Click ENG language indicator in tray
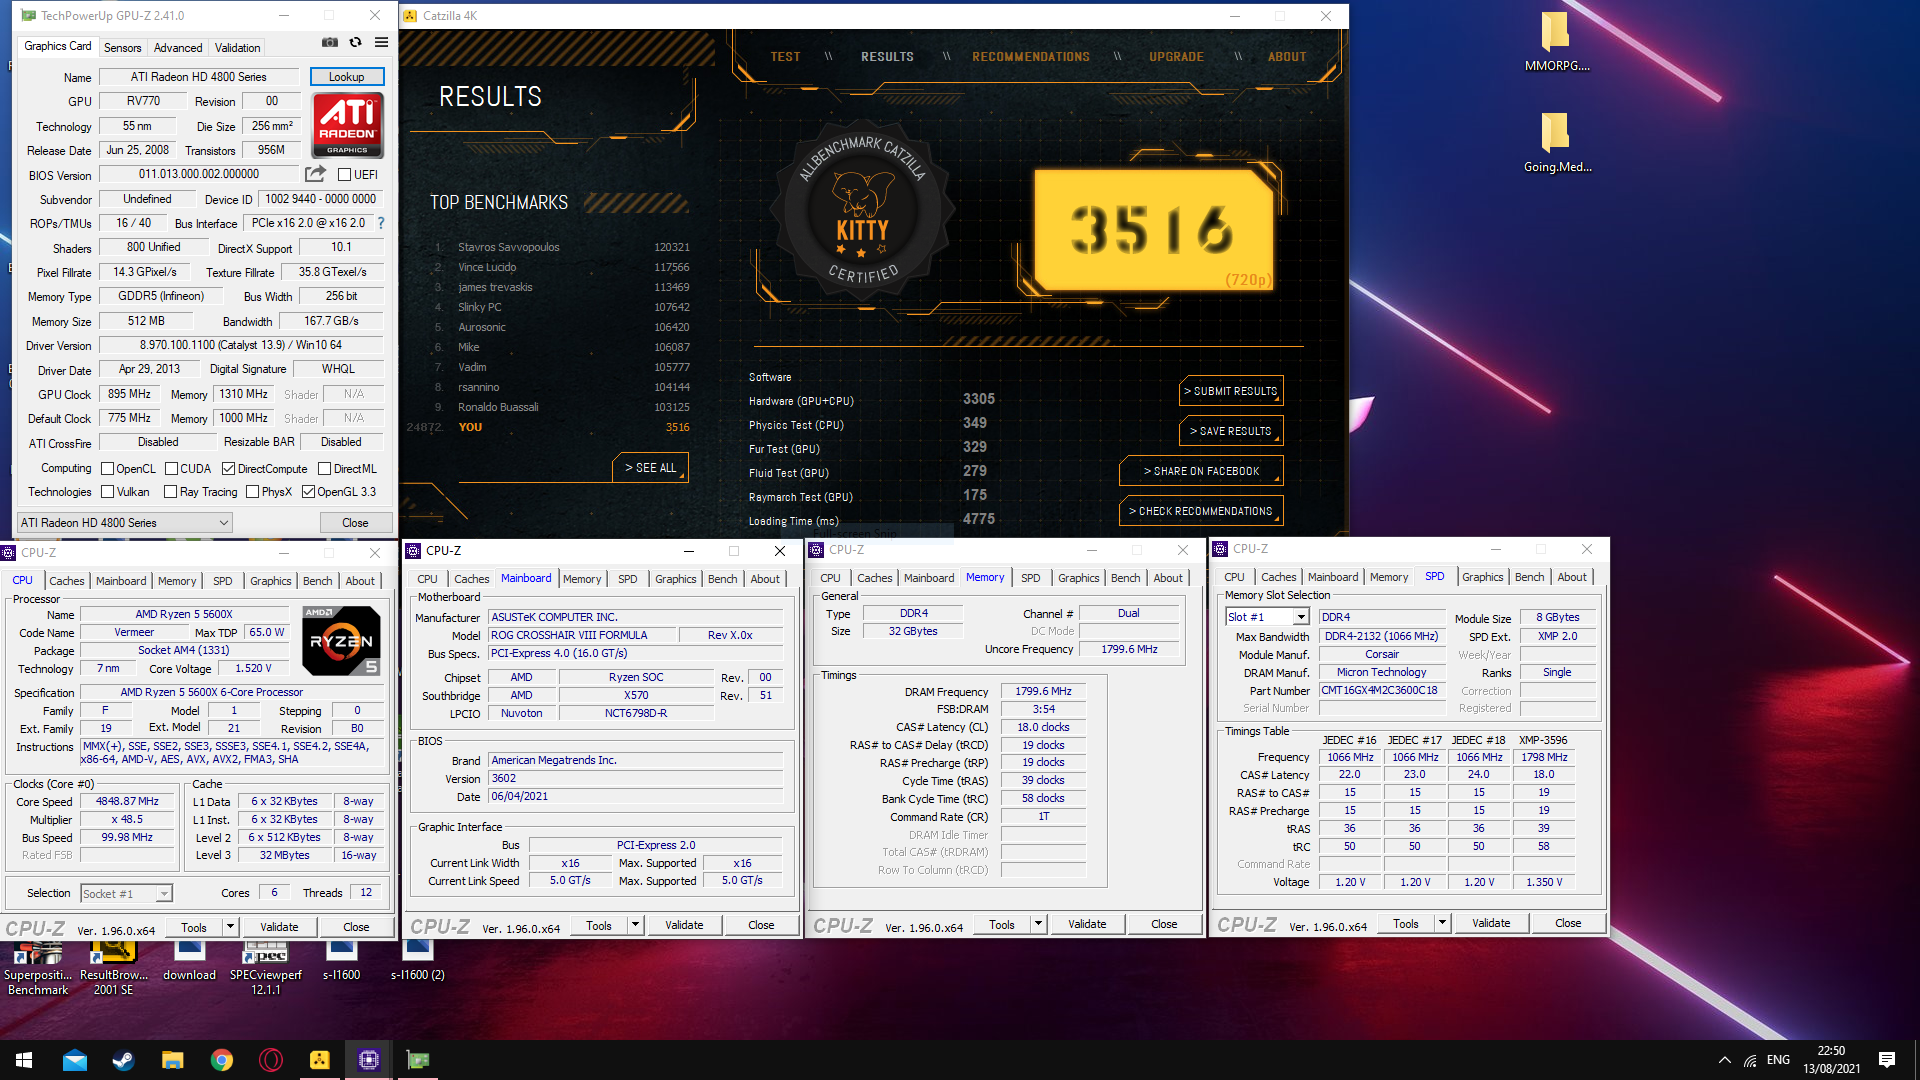Image resolution: width=1920 pixels, height=1080 pixels. (x=1778, y=1060)
